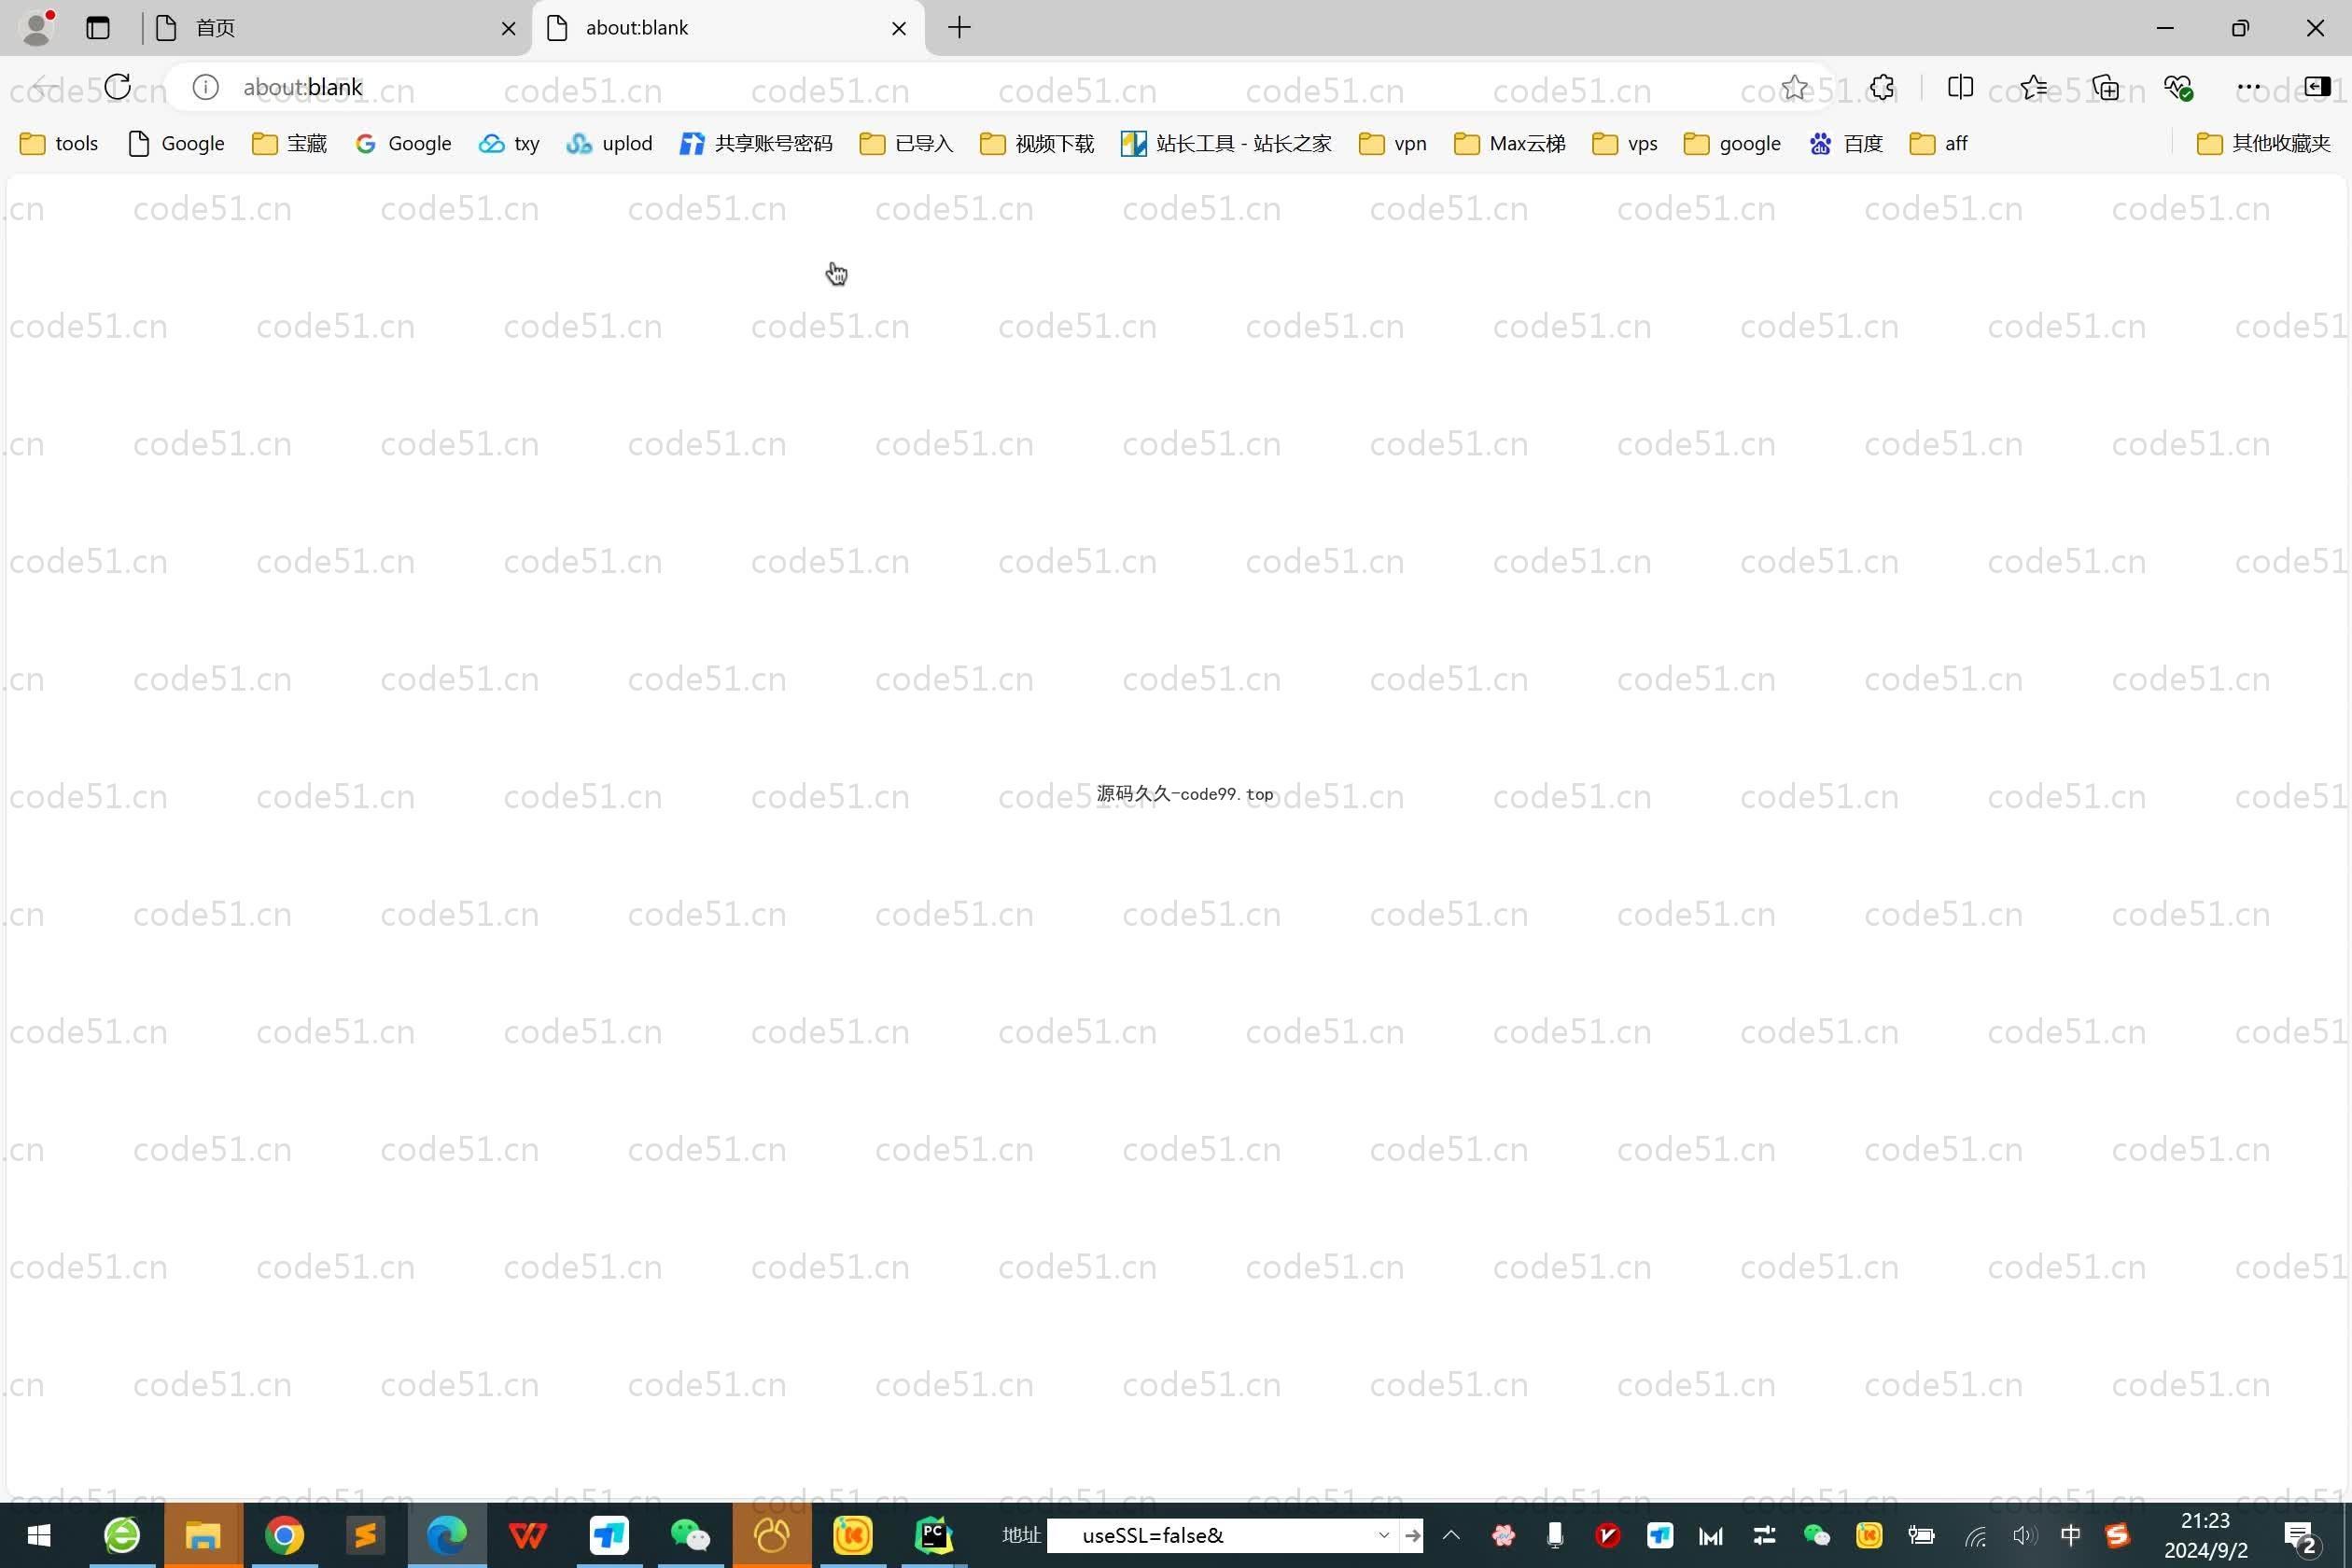Expand the aff bookmark folder
Image resolution: width=2352 pixels, height=1568 pixels.
point(1938,143)
